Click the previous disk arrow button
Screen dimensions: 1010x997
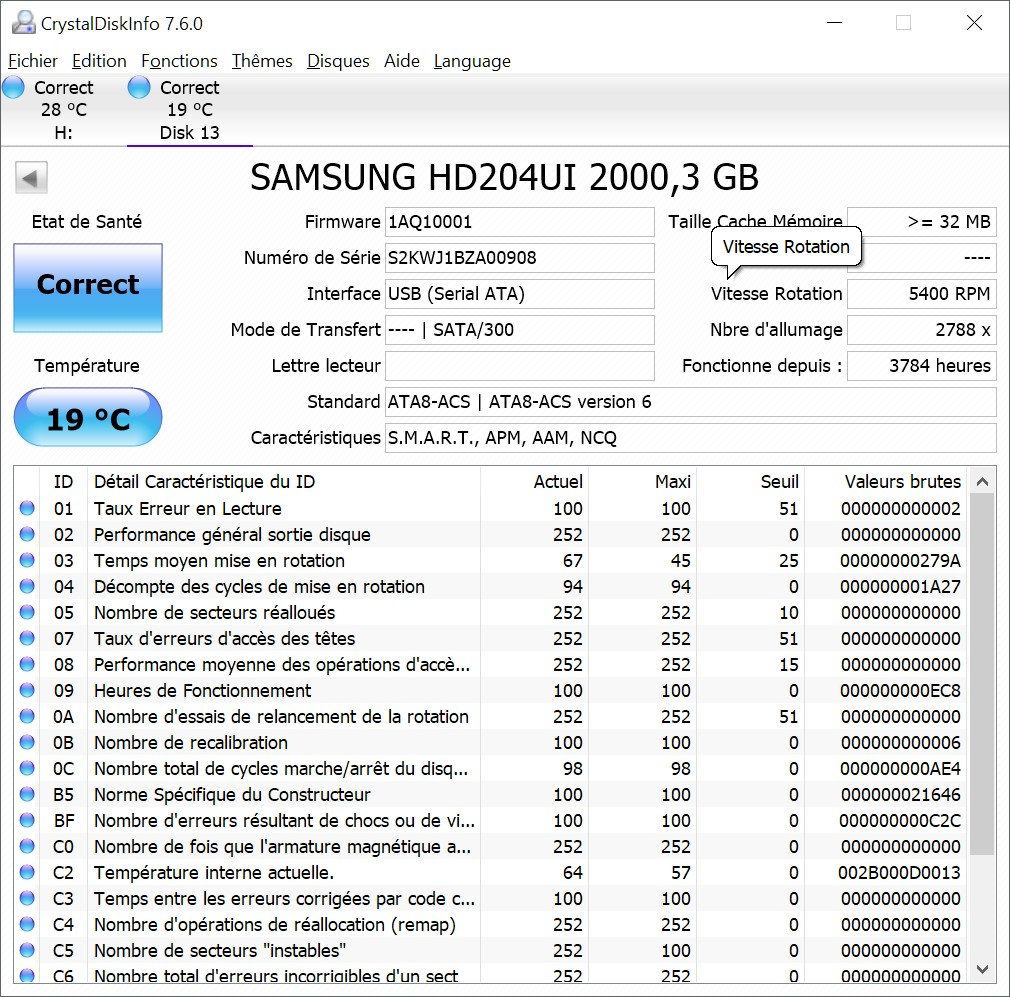(31, 178)
